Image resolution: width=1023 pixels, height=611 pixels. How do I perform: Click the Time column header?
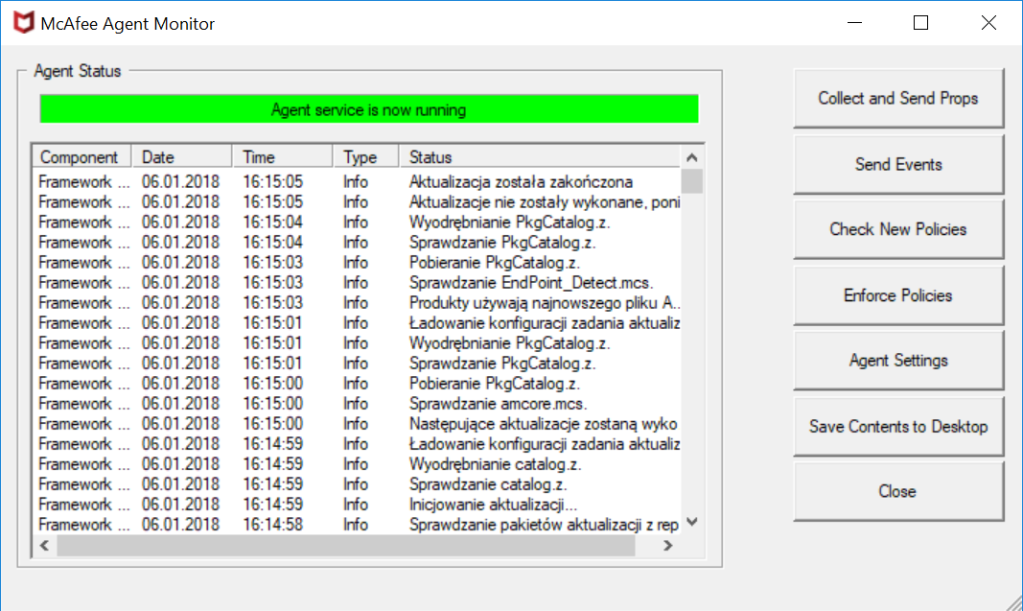[282, 157]
